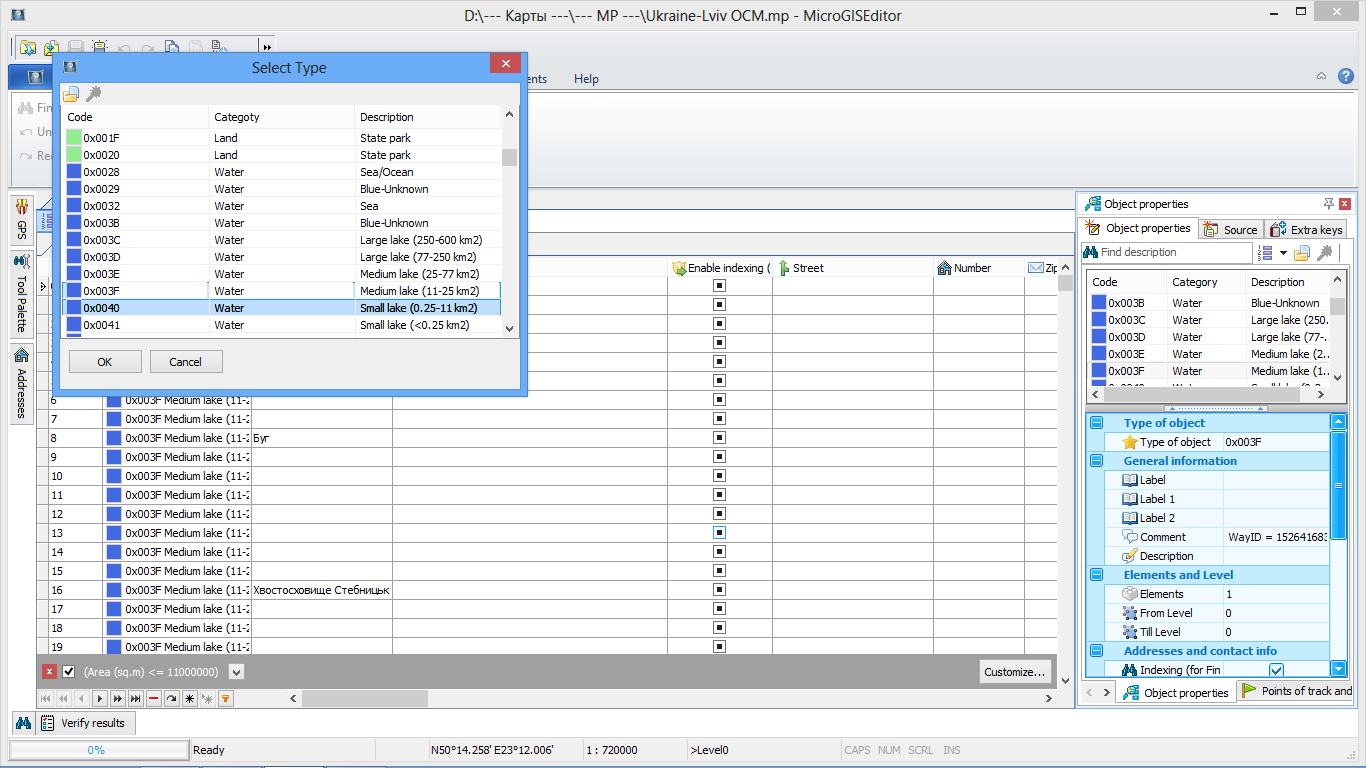Toggle the Area (sq.m) filter checkbox
The image size is (1366, 768).
tap(69, 672)
